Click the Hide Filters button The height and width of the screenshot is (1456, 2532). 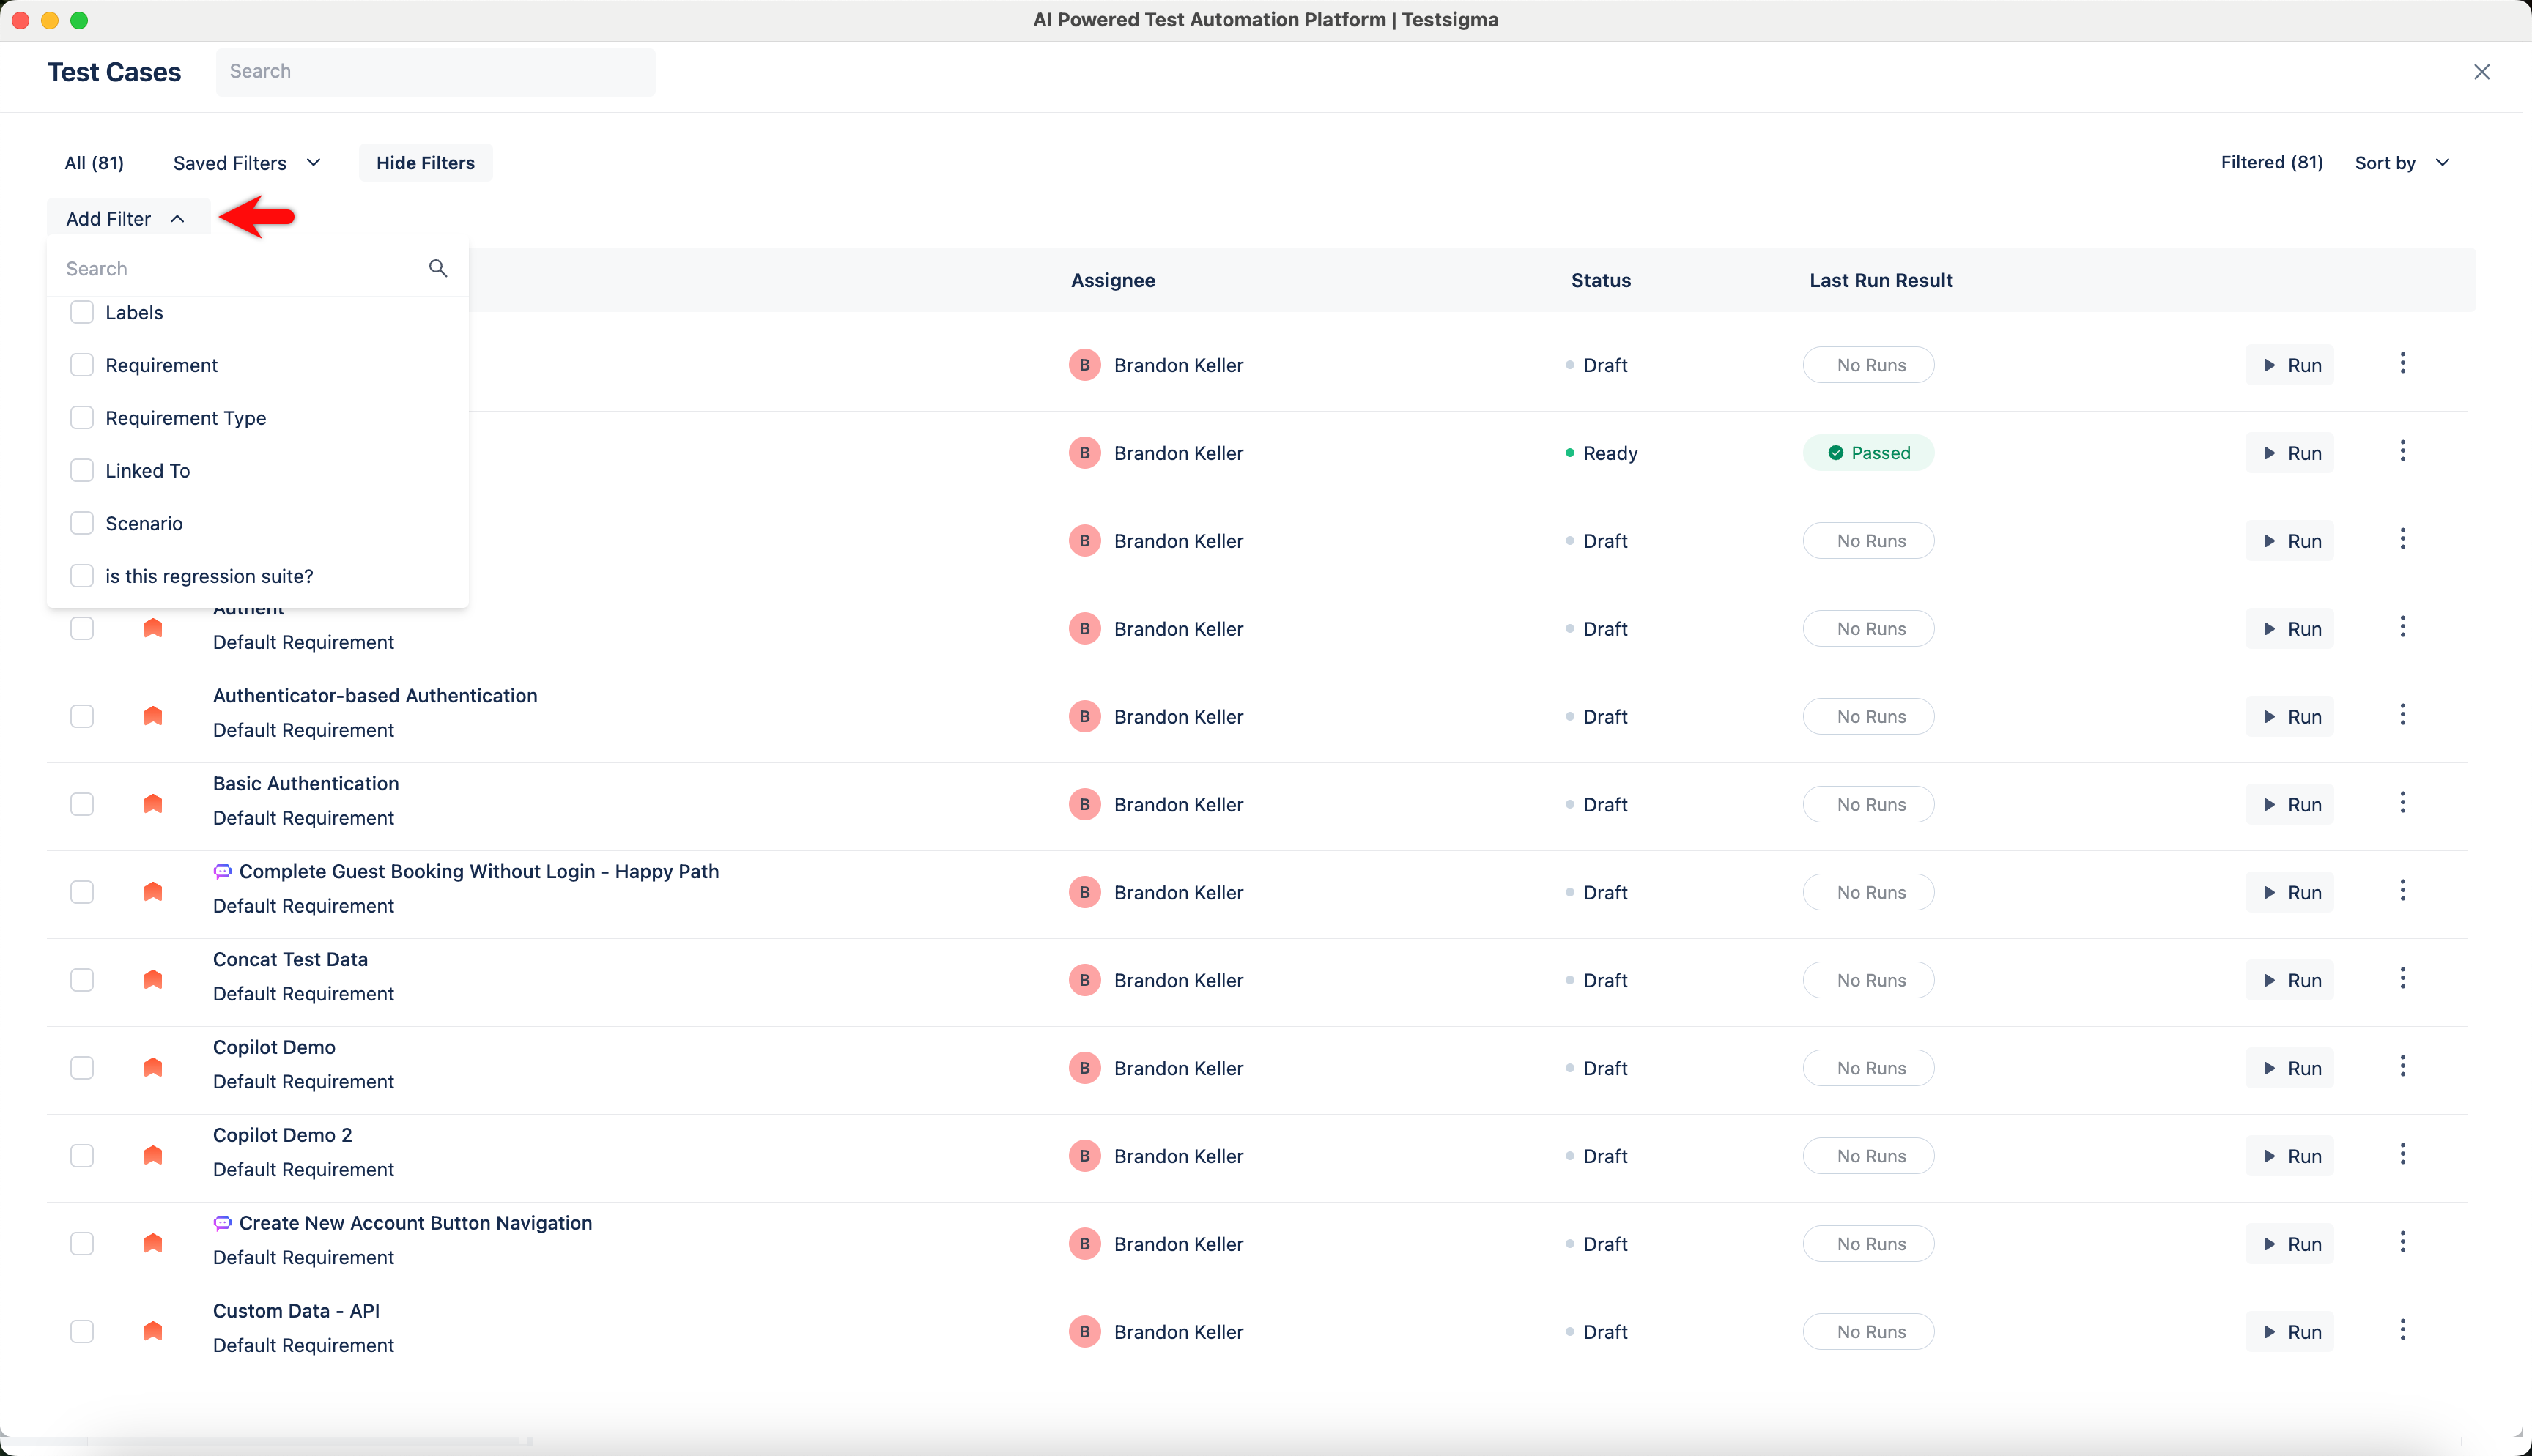click(425, 162)
